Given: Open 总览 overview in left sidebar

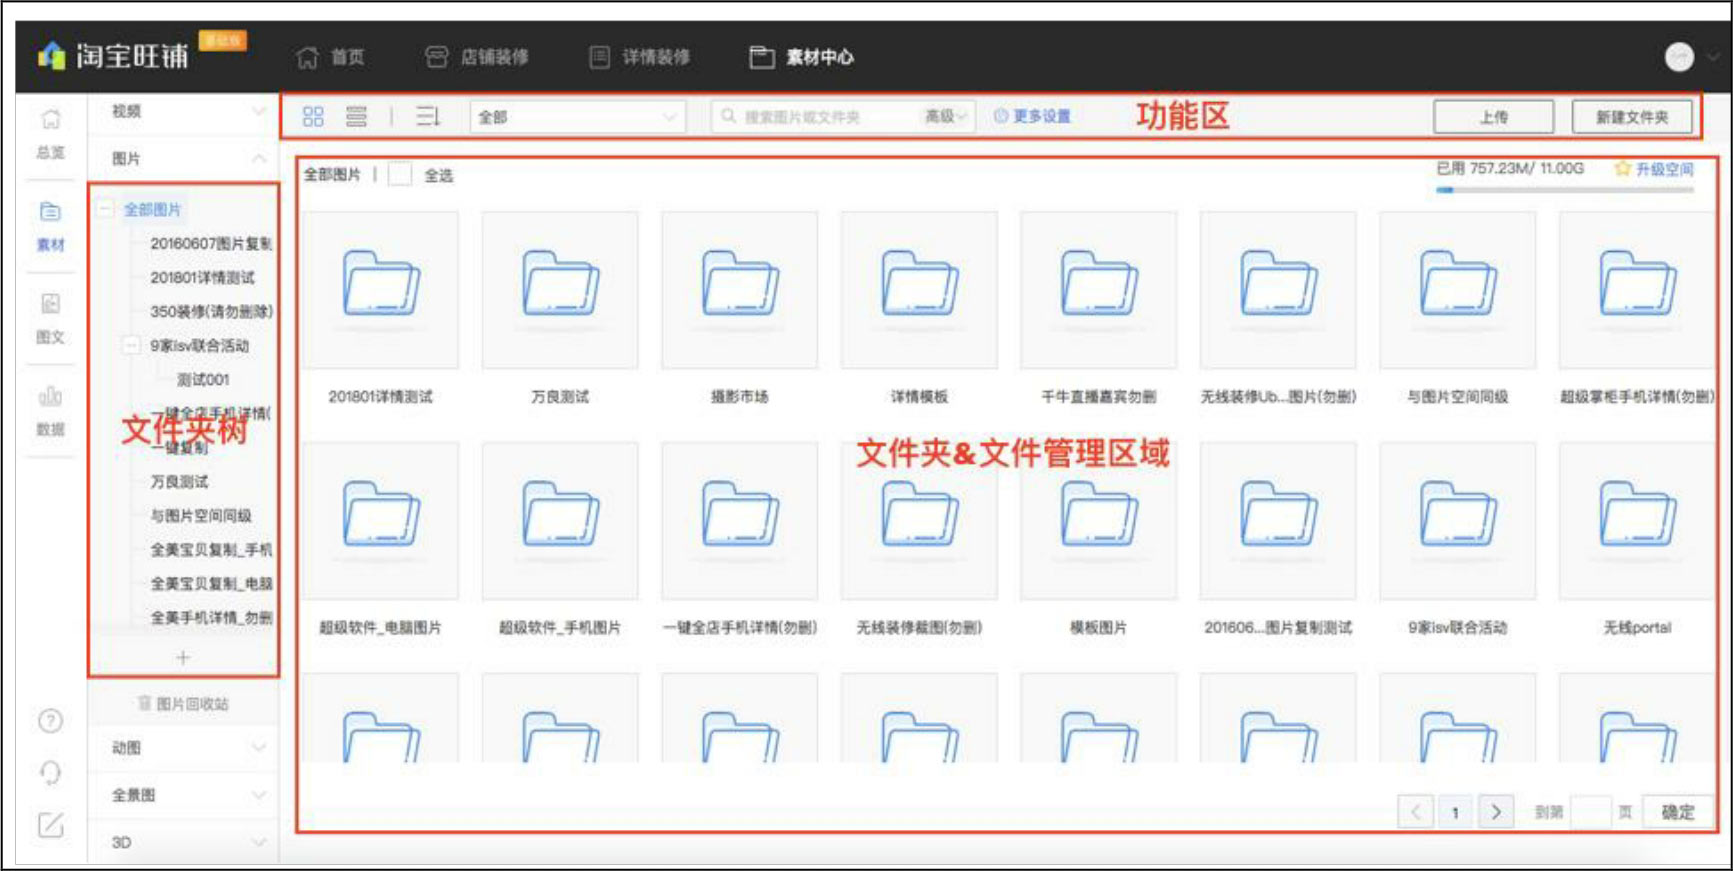Looking at the screenshot, I should [51, 133].
